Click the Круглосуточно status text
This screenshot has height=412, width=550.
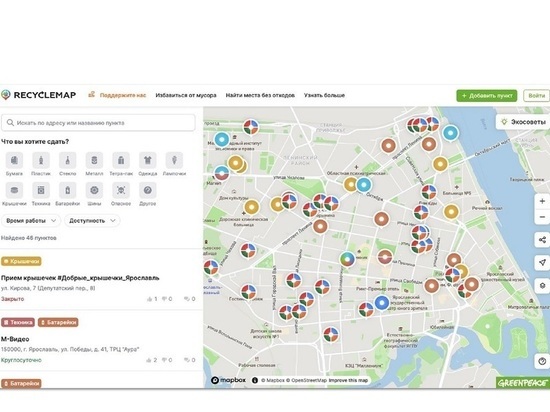(x=21, y=360)
